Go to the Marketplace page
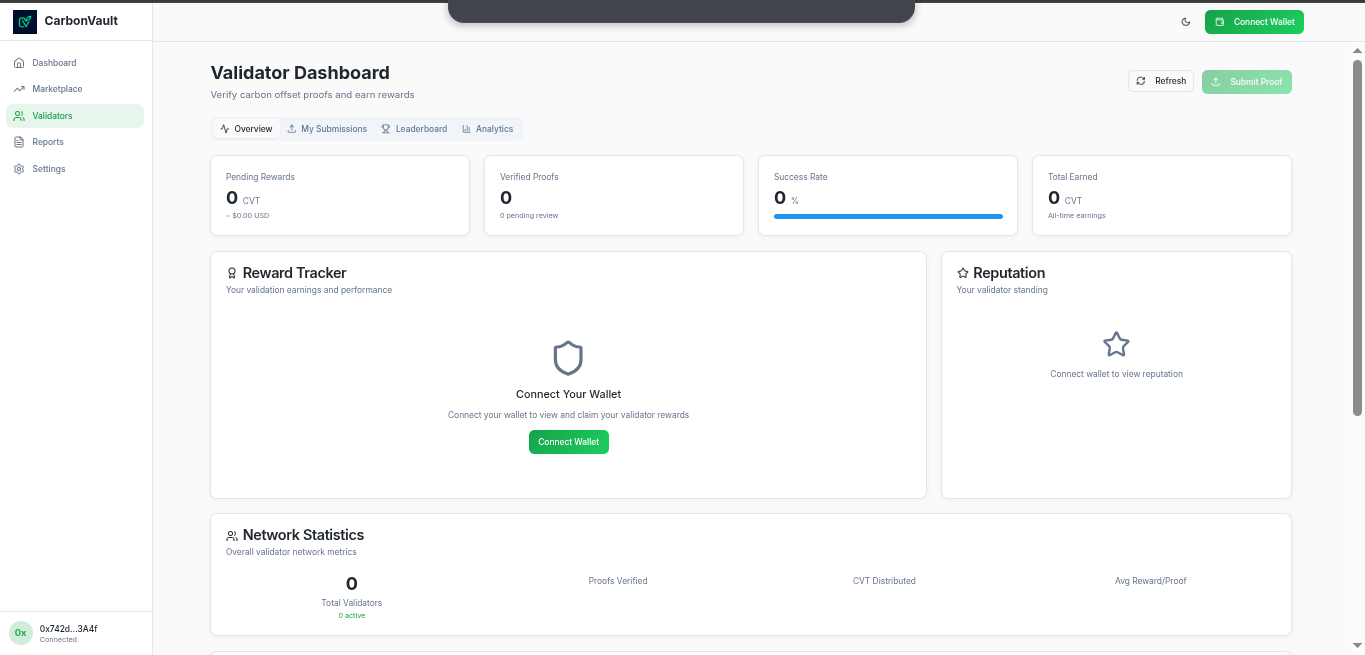This screenshot has width=1365, height=655. pyautogui.click(x=57, y=89)
